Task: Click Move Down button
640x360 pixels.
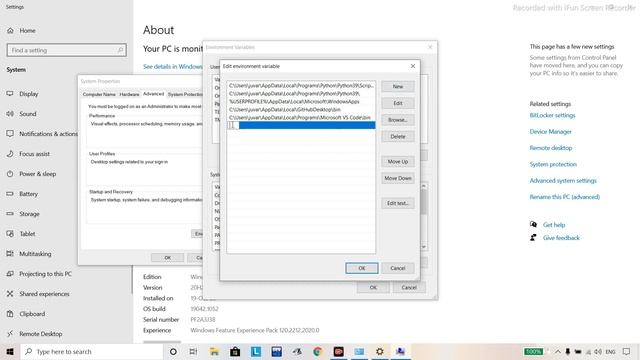Action: click(398, 178)
